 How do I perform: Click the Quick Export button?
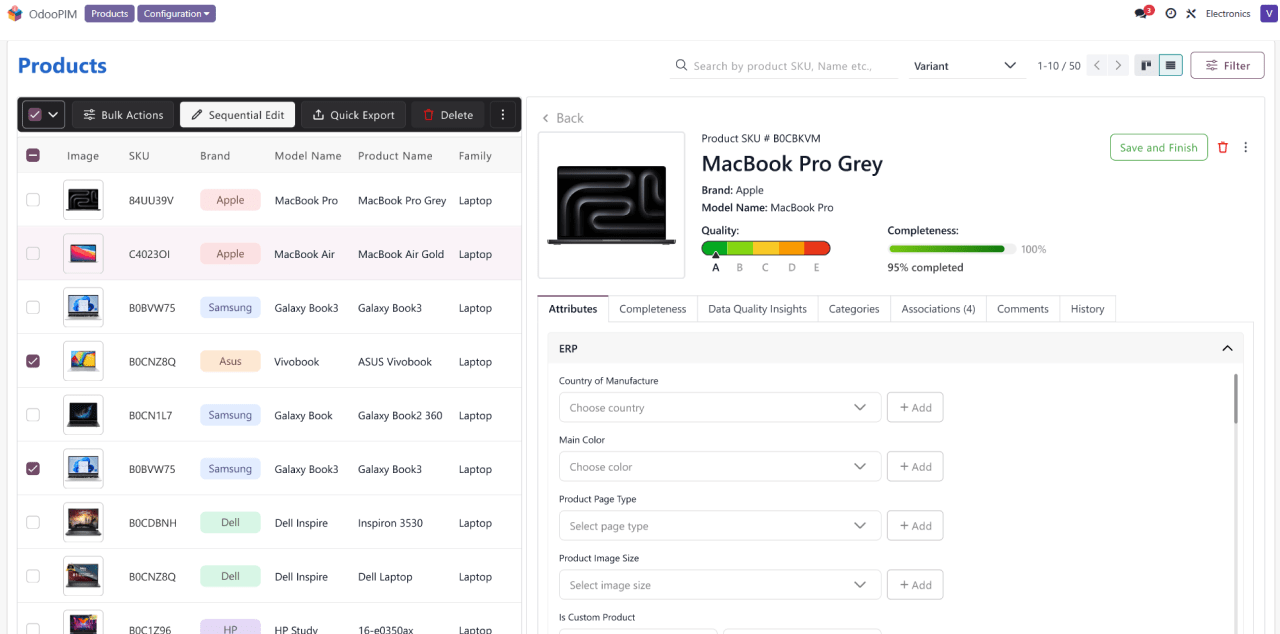[x=353, y=115]
